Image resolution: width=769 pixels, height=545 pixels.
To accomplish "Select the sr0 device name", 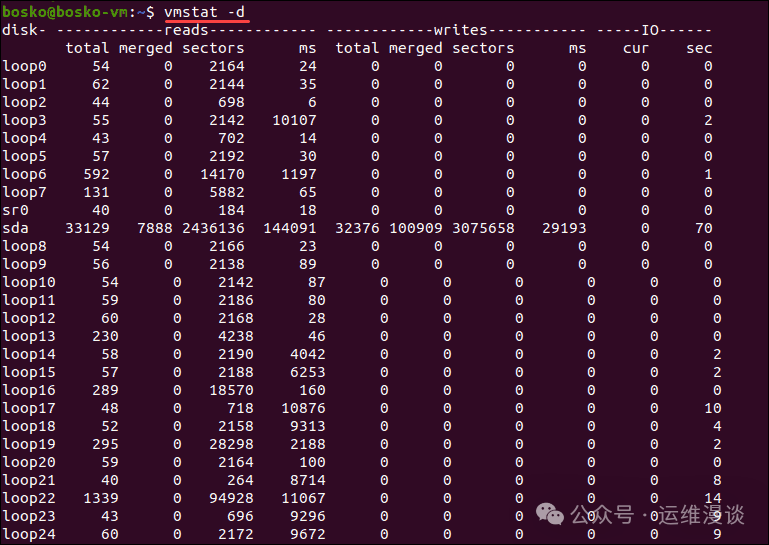I will pyautogui.click(x=16, y=210).
